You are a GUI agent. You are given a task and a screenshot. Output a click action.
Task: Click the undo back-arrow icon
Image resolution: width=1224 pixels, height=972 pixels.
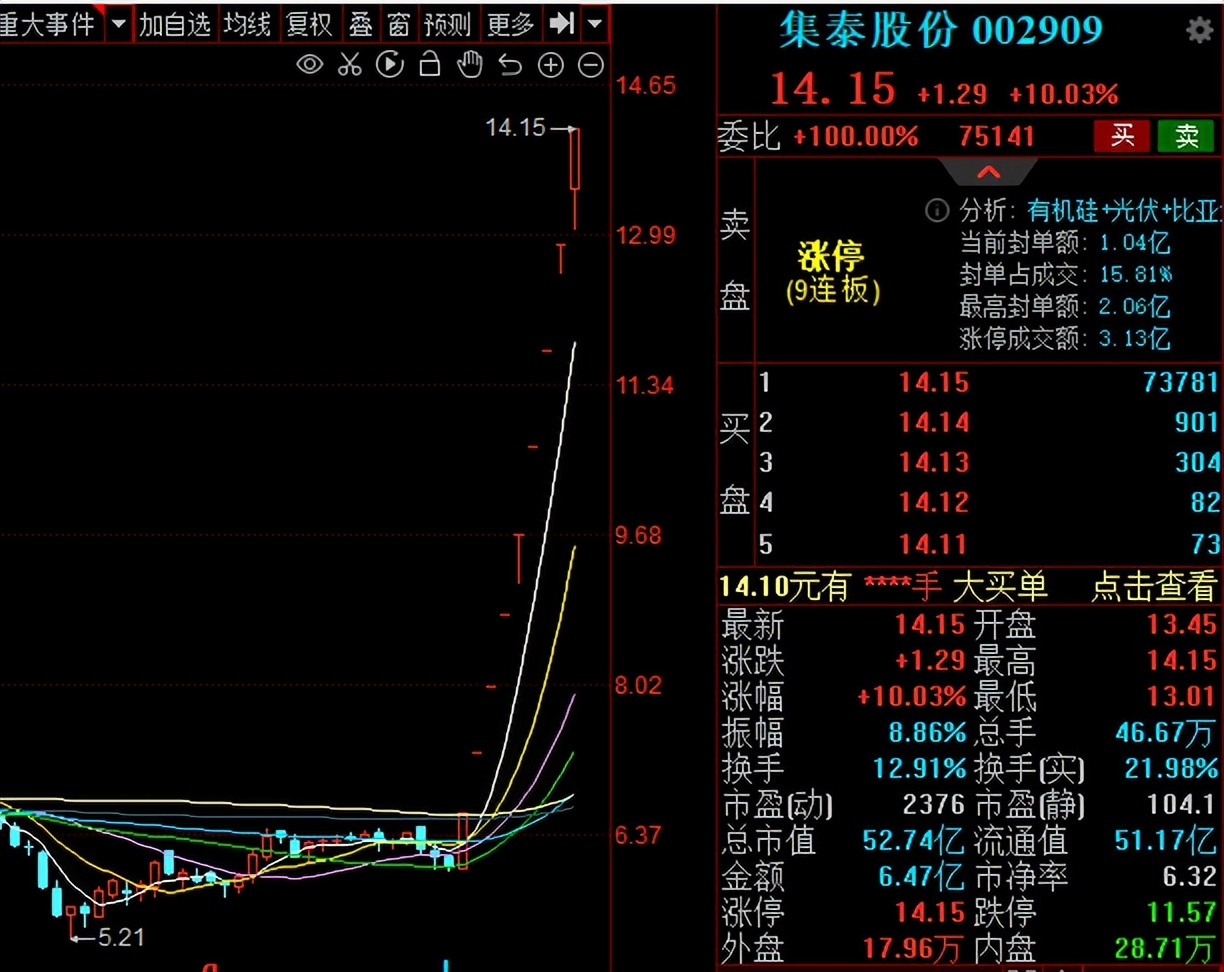(x=510, y=66)
